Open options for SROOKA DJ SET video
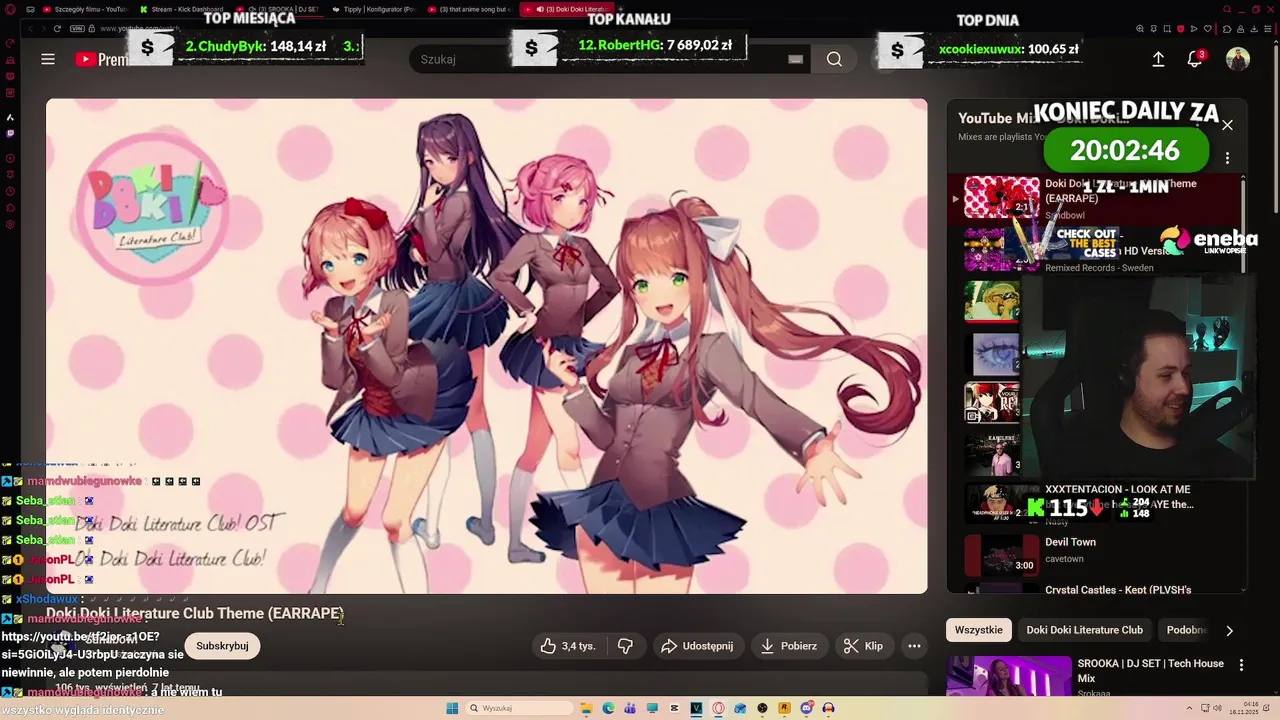The image size is (1280, 720). pos(1241,665)
